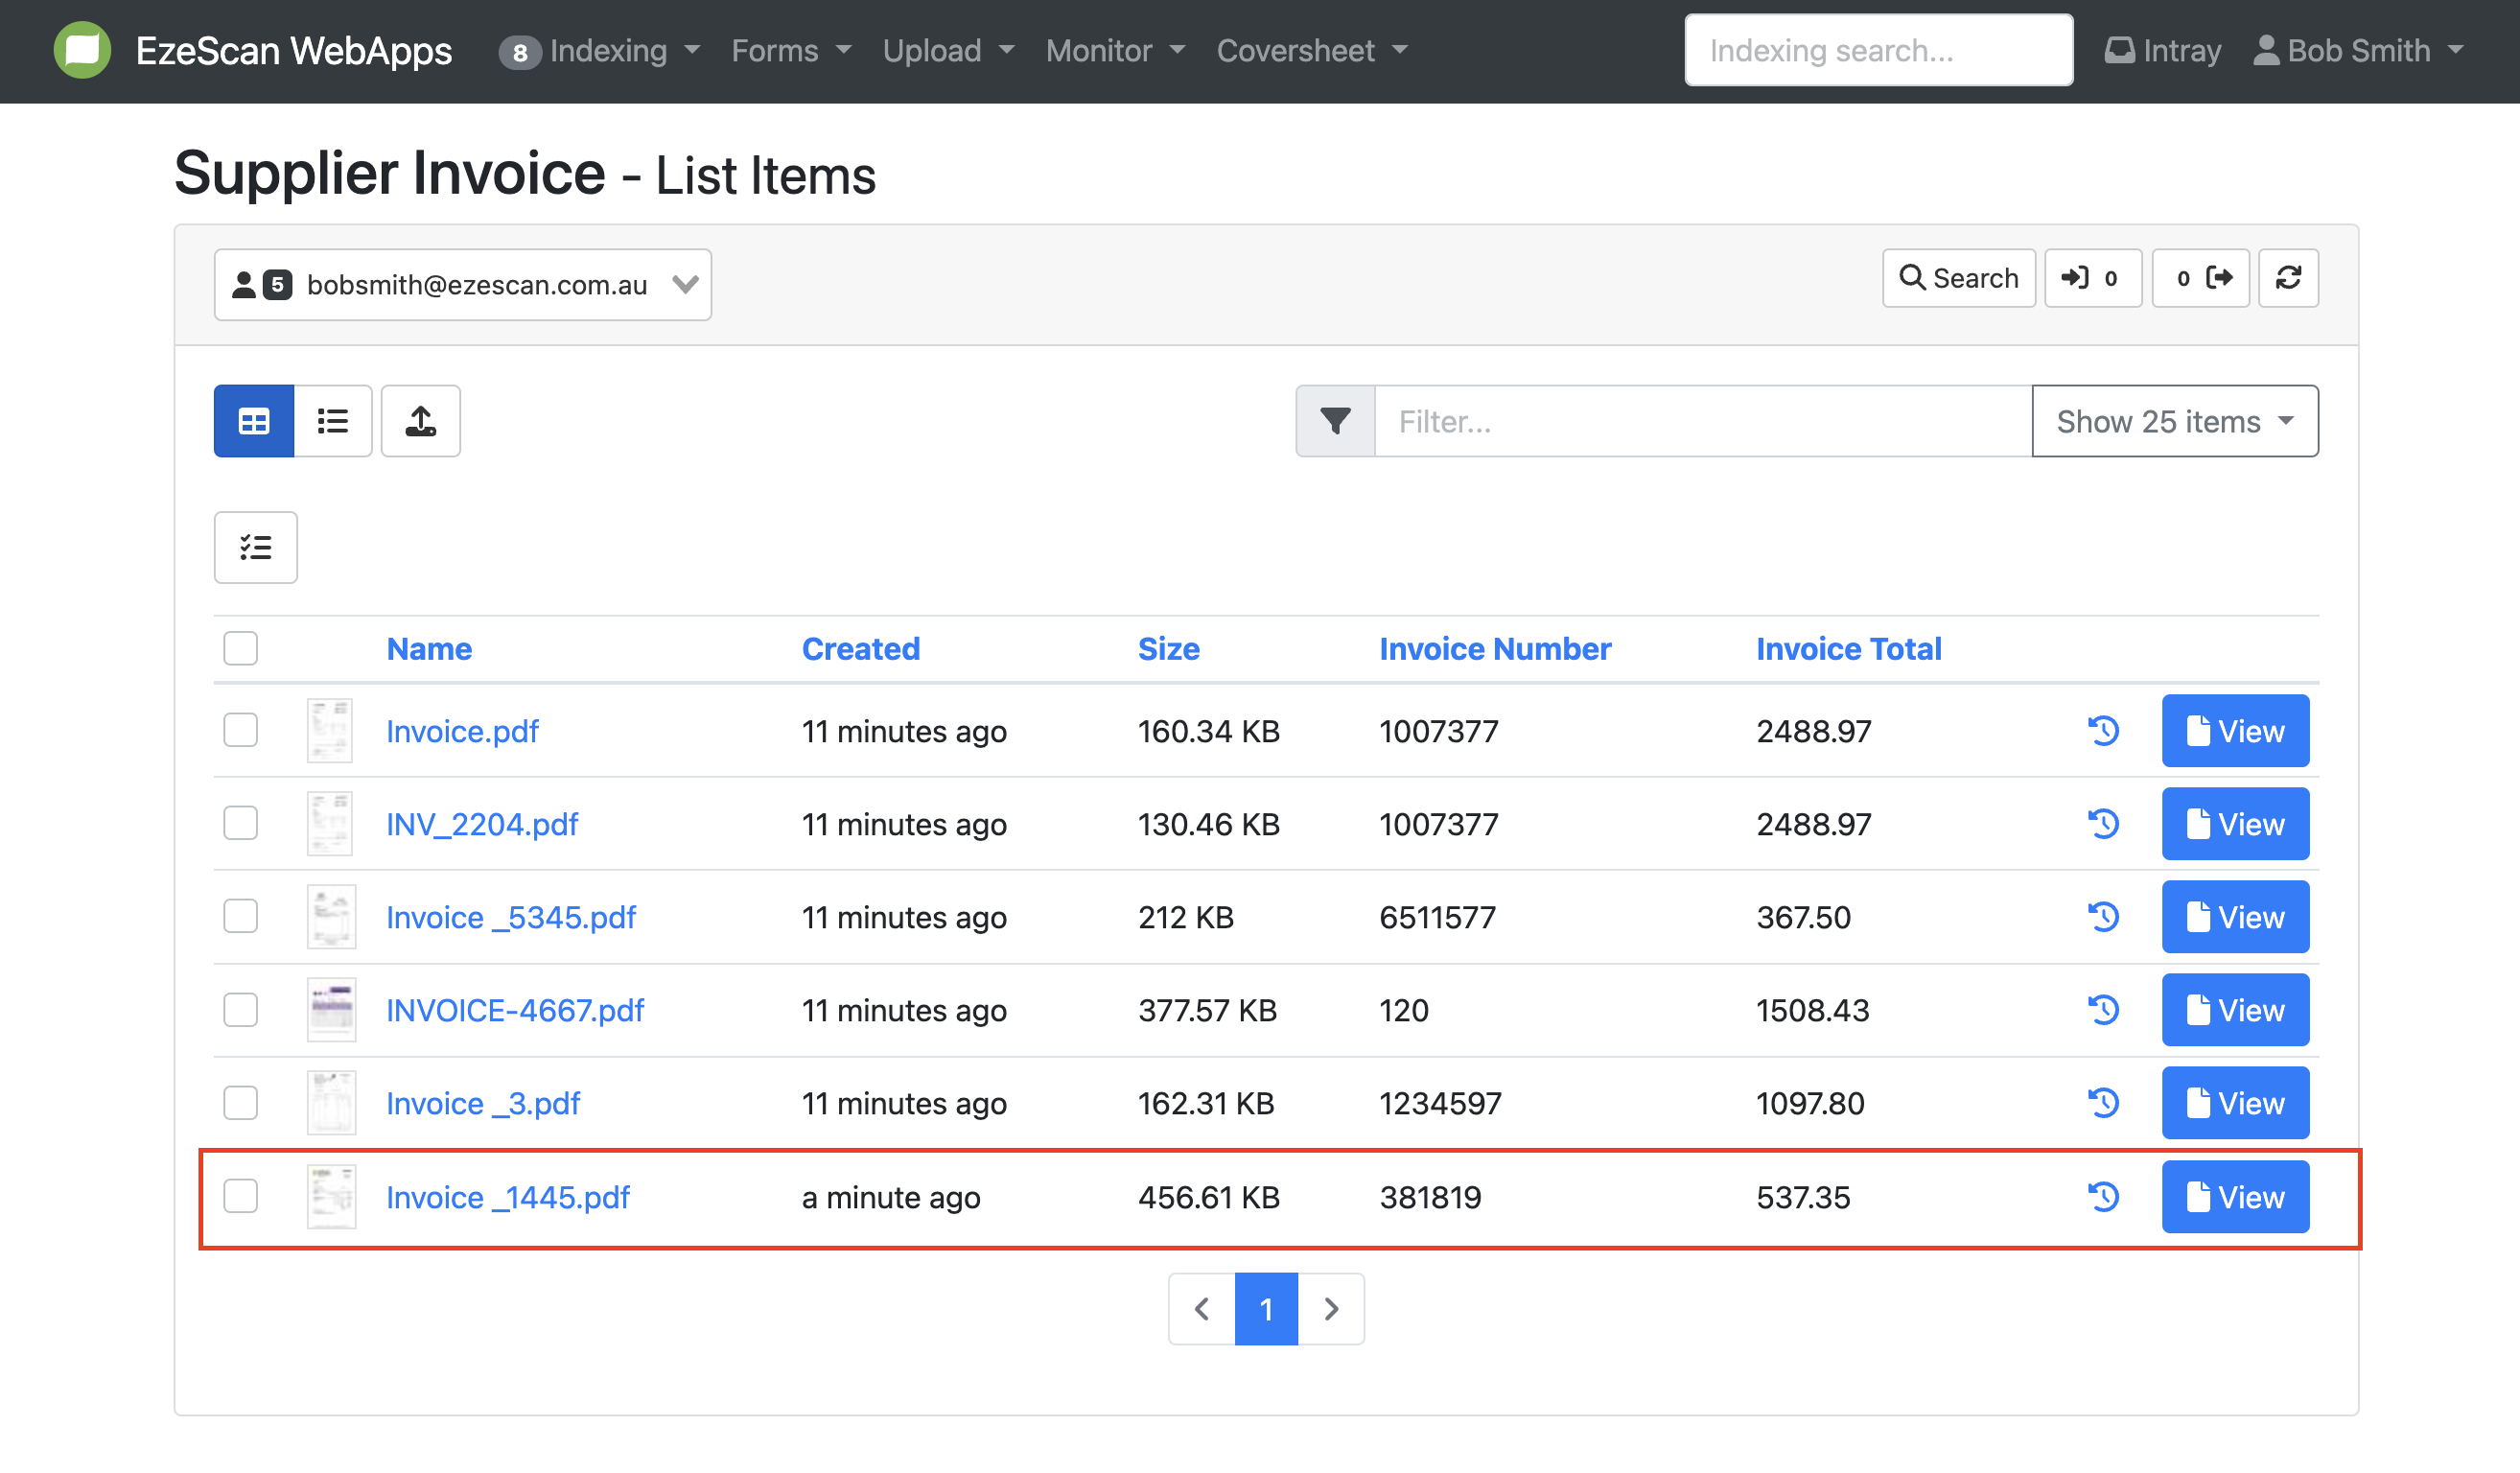The height and width of the screenshot is (1473, 2520).
Task: Select the Invoice _1445.pdf row checkbox
Action: tap(241, 1196)
